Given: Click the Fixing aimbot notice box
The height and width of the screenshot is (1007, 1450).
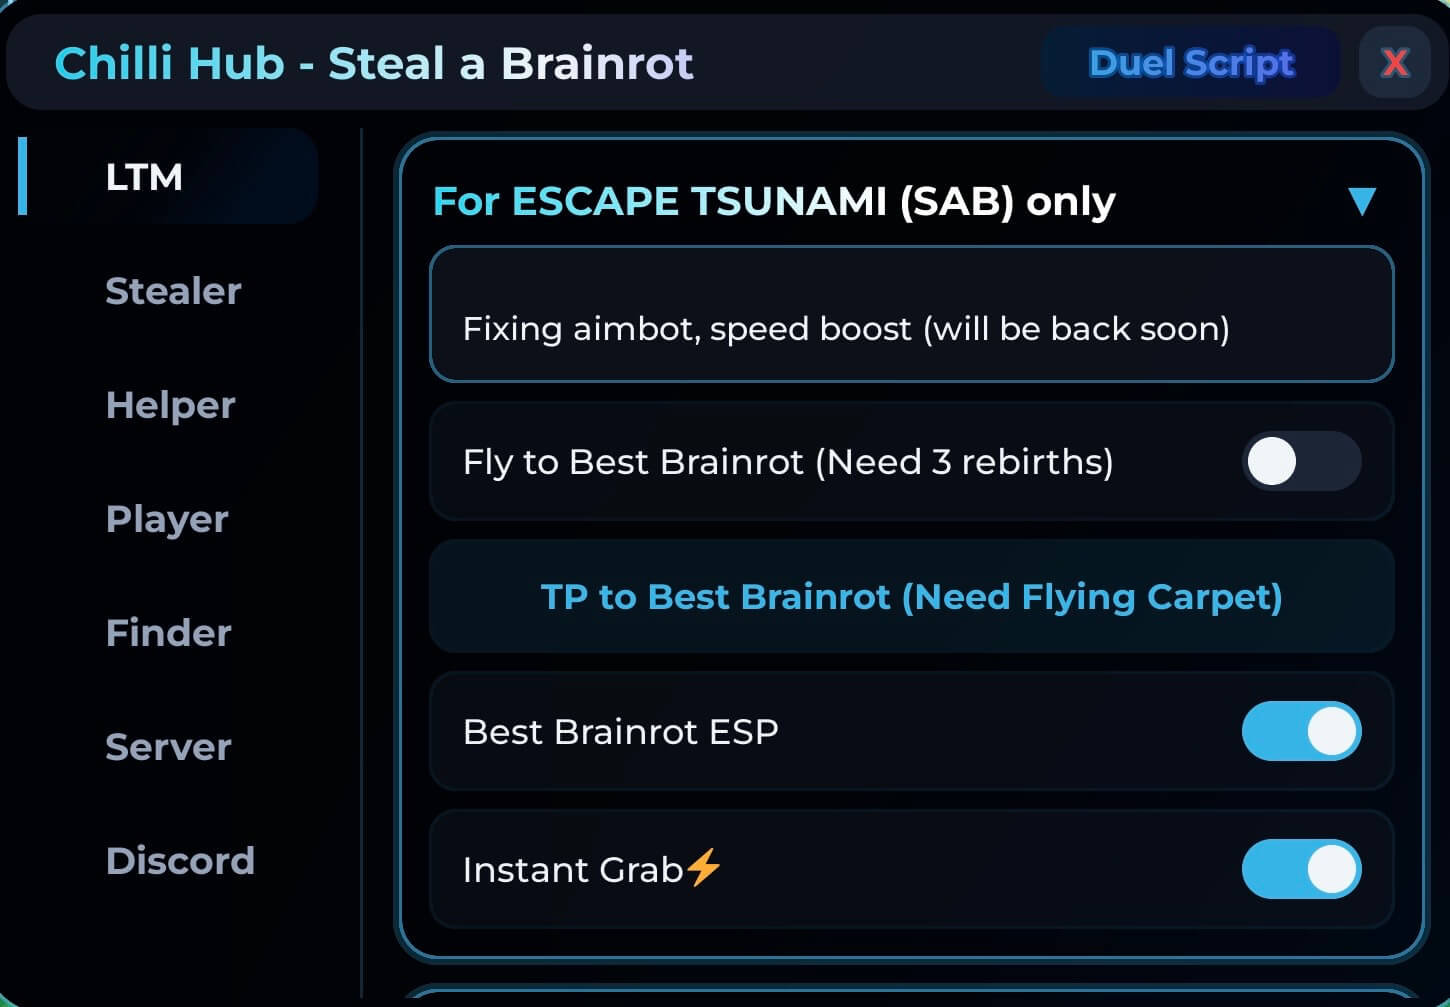Looking at the screenshot, I should 911,315.
